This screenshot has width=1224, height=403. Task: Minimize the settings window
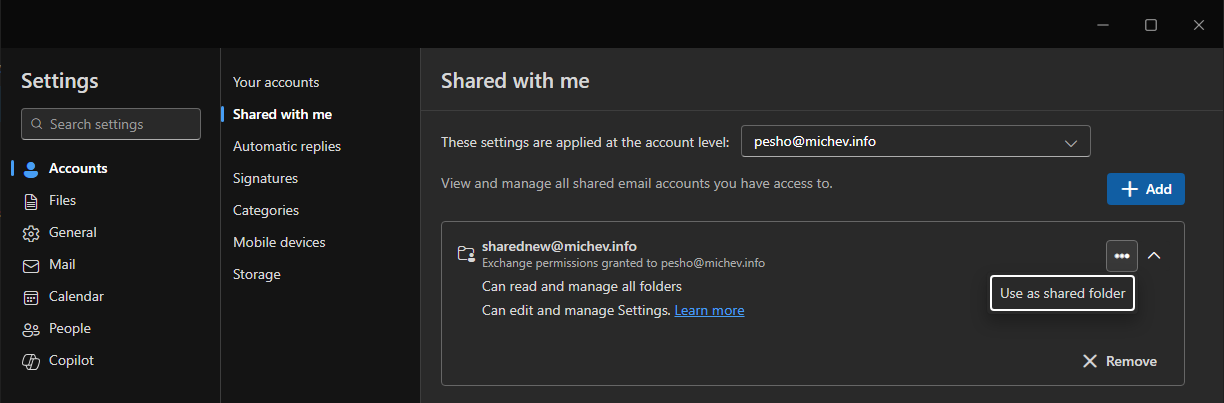1101,24
